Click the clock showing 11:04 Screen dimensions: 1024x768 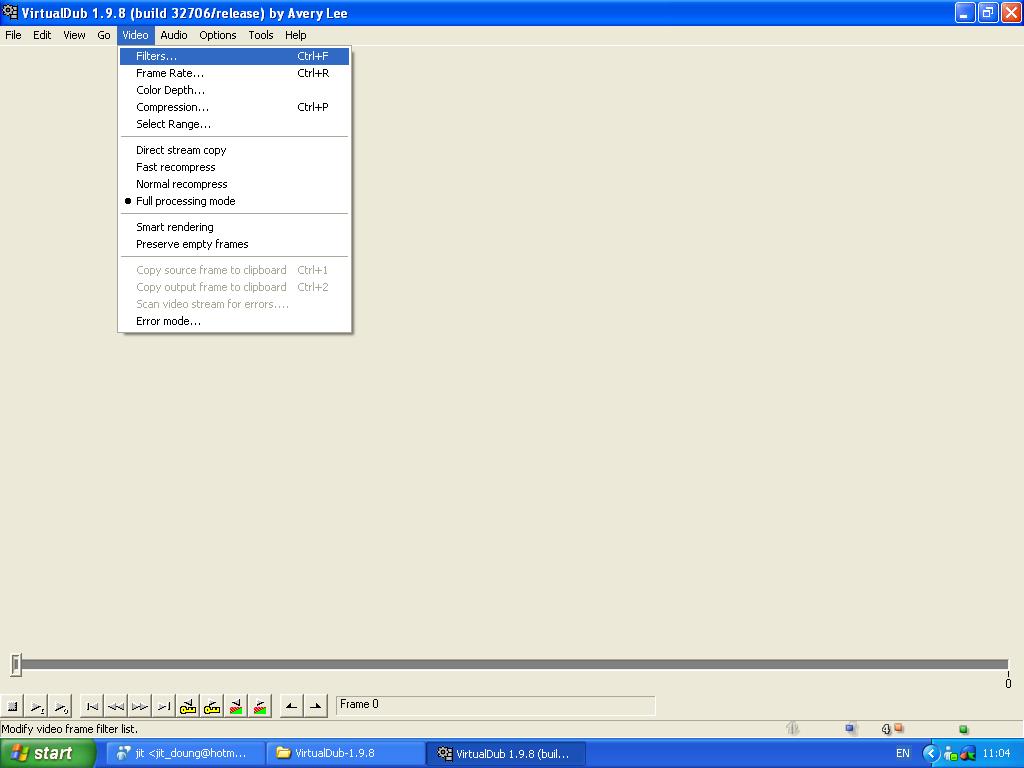(996, 754)
